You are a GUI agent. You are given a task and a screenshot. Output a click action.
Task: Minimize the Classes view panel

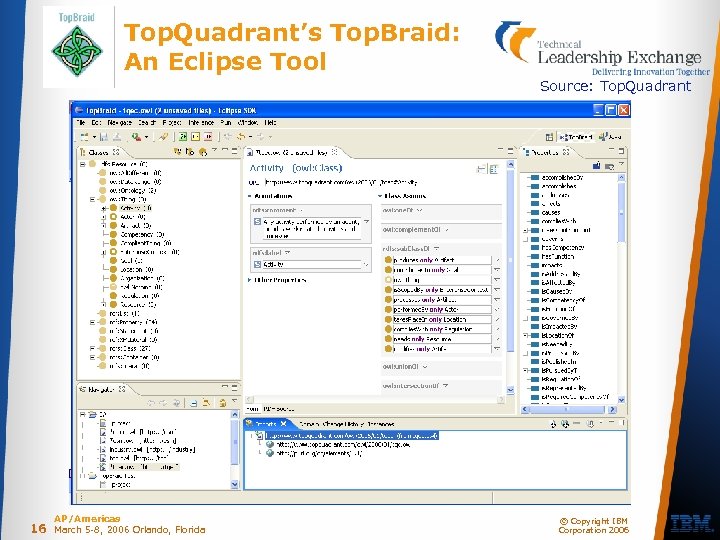click(x=225, y=150)
